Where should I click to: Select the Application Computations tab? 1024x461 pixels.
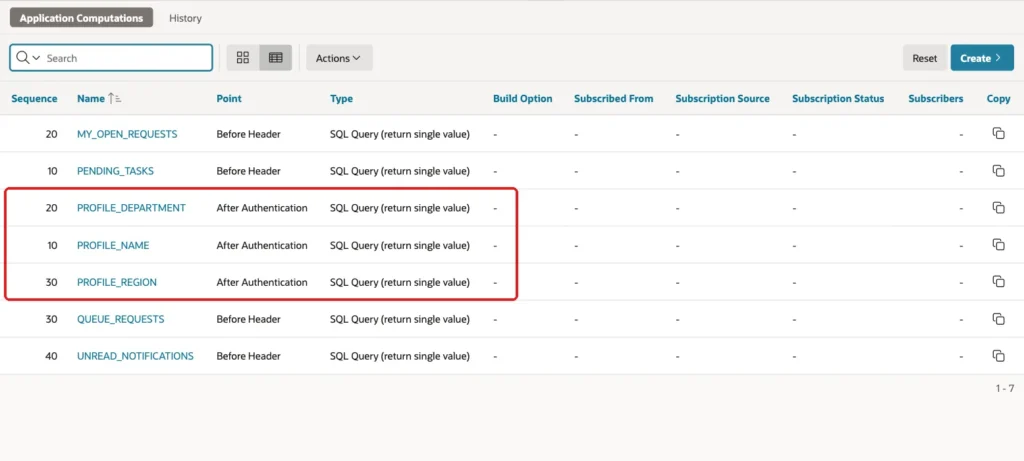click(x=81, y=18)
